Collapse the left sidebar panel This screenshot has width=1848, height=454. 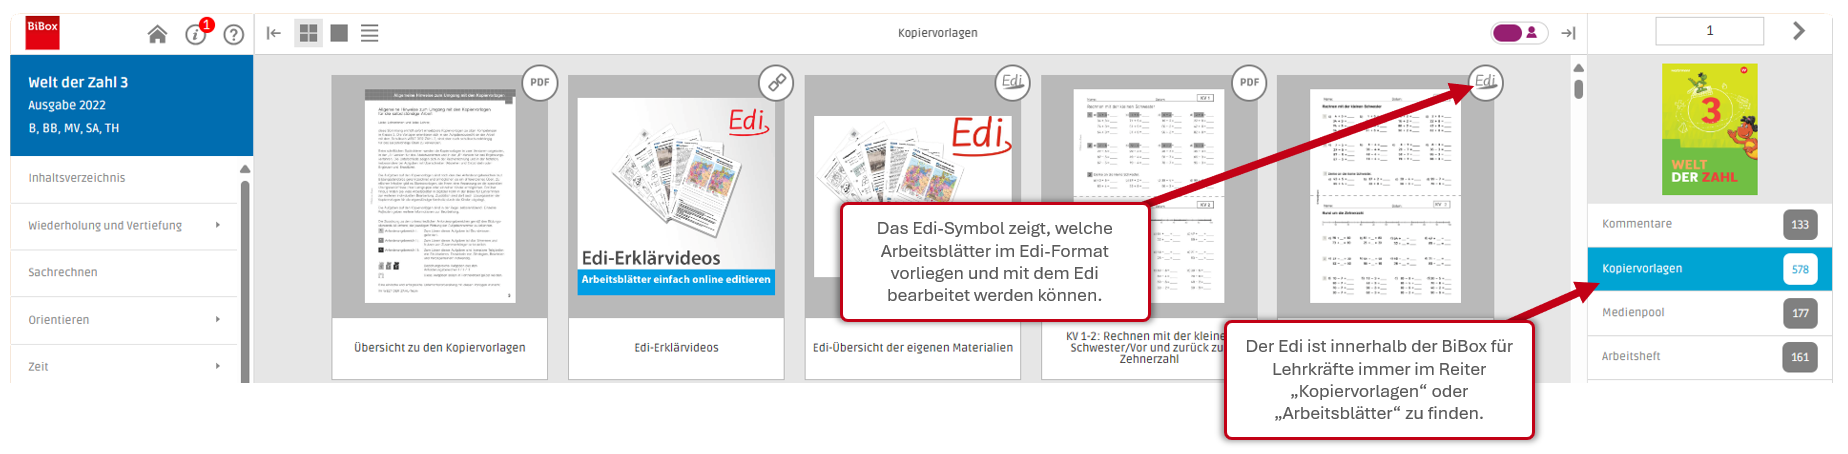[274, 33]
